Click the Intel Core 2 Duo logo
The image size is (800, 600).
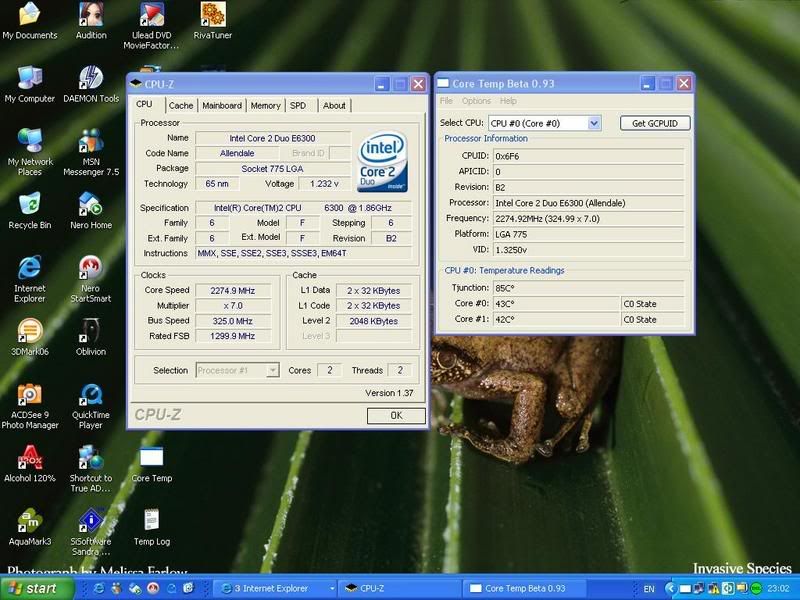pyautogui.click(x=382, y=161)
